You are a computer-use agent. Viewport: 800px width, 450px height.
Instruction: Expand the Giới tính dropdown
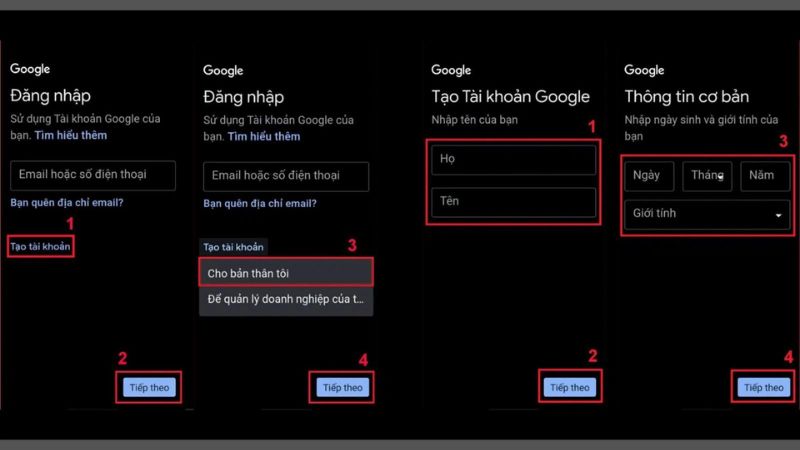[706, 214]
